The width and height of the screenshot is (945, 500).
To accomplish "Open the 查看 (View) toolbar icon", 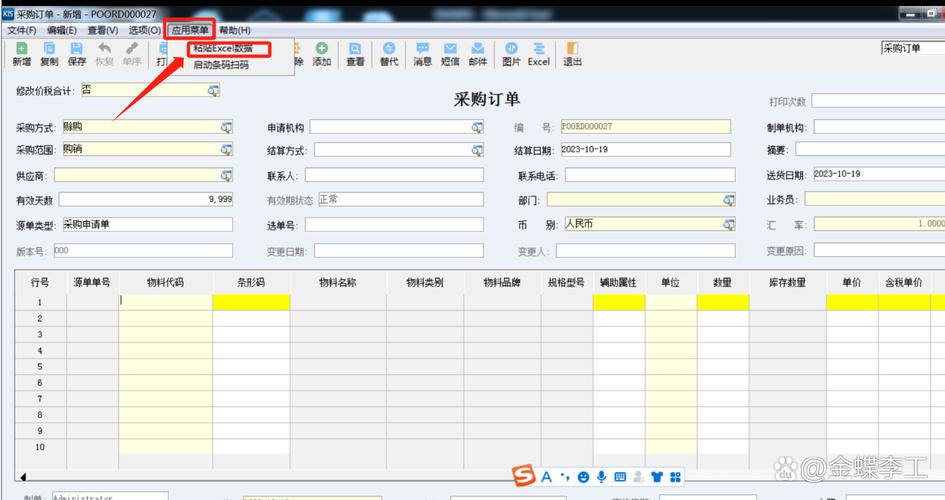I will (355, 54).
